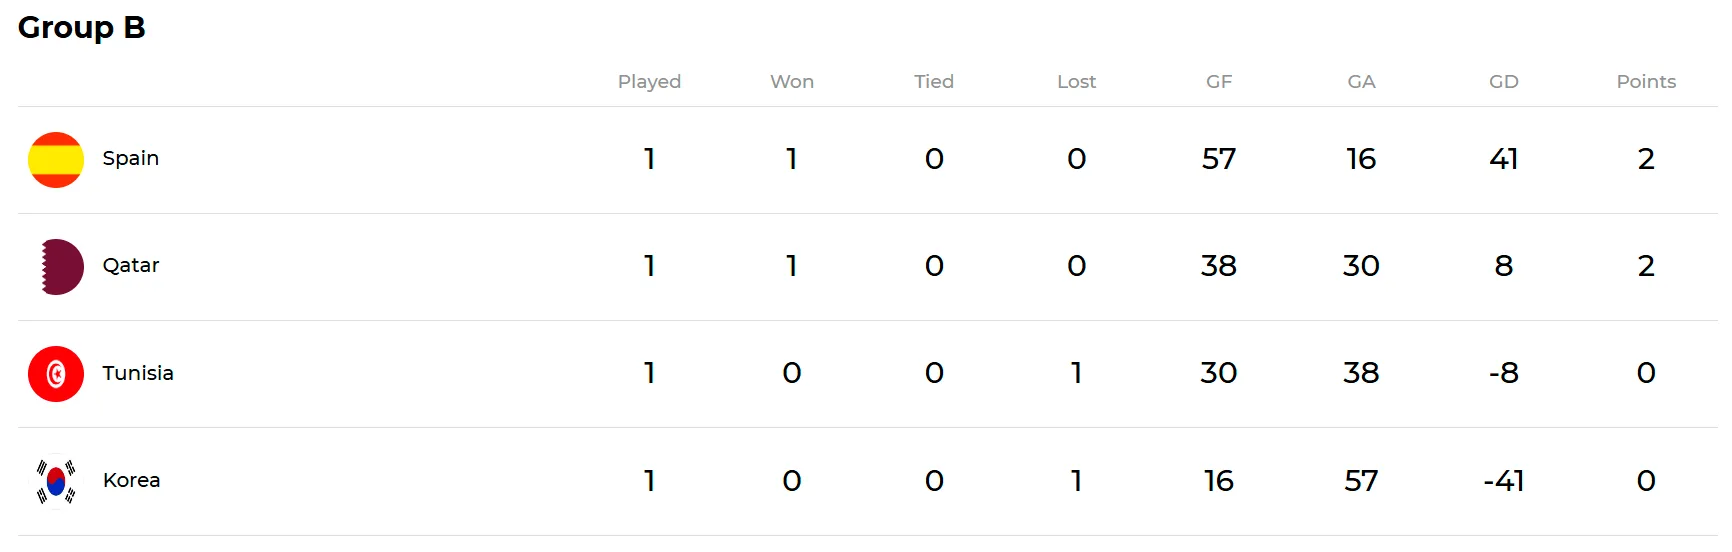Image resolution: width=1732 pixels, height=552 pixels.
Task: Click the Group B heading
Action: 82,27
